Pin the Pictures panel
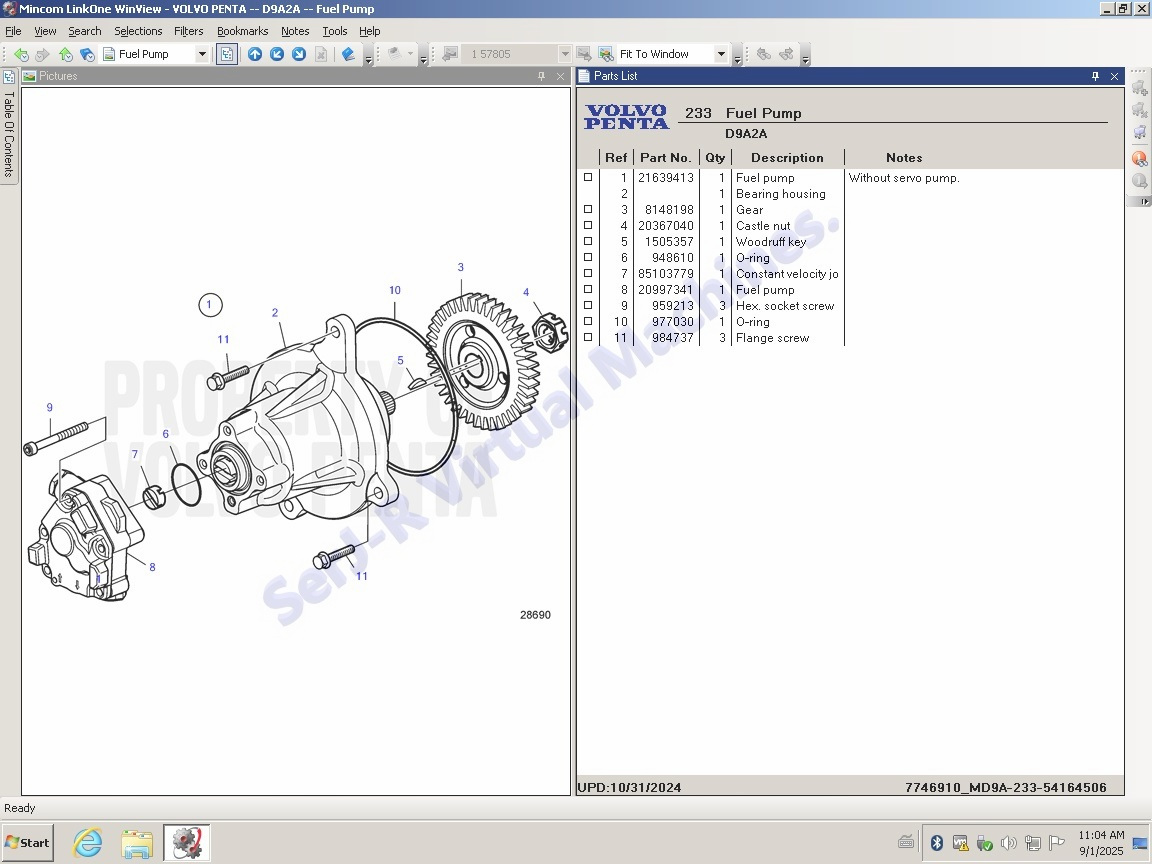This screenshot has width=1152, height=864. [541, 76]
